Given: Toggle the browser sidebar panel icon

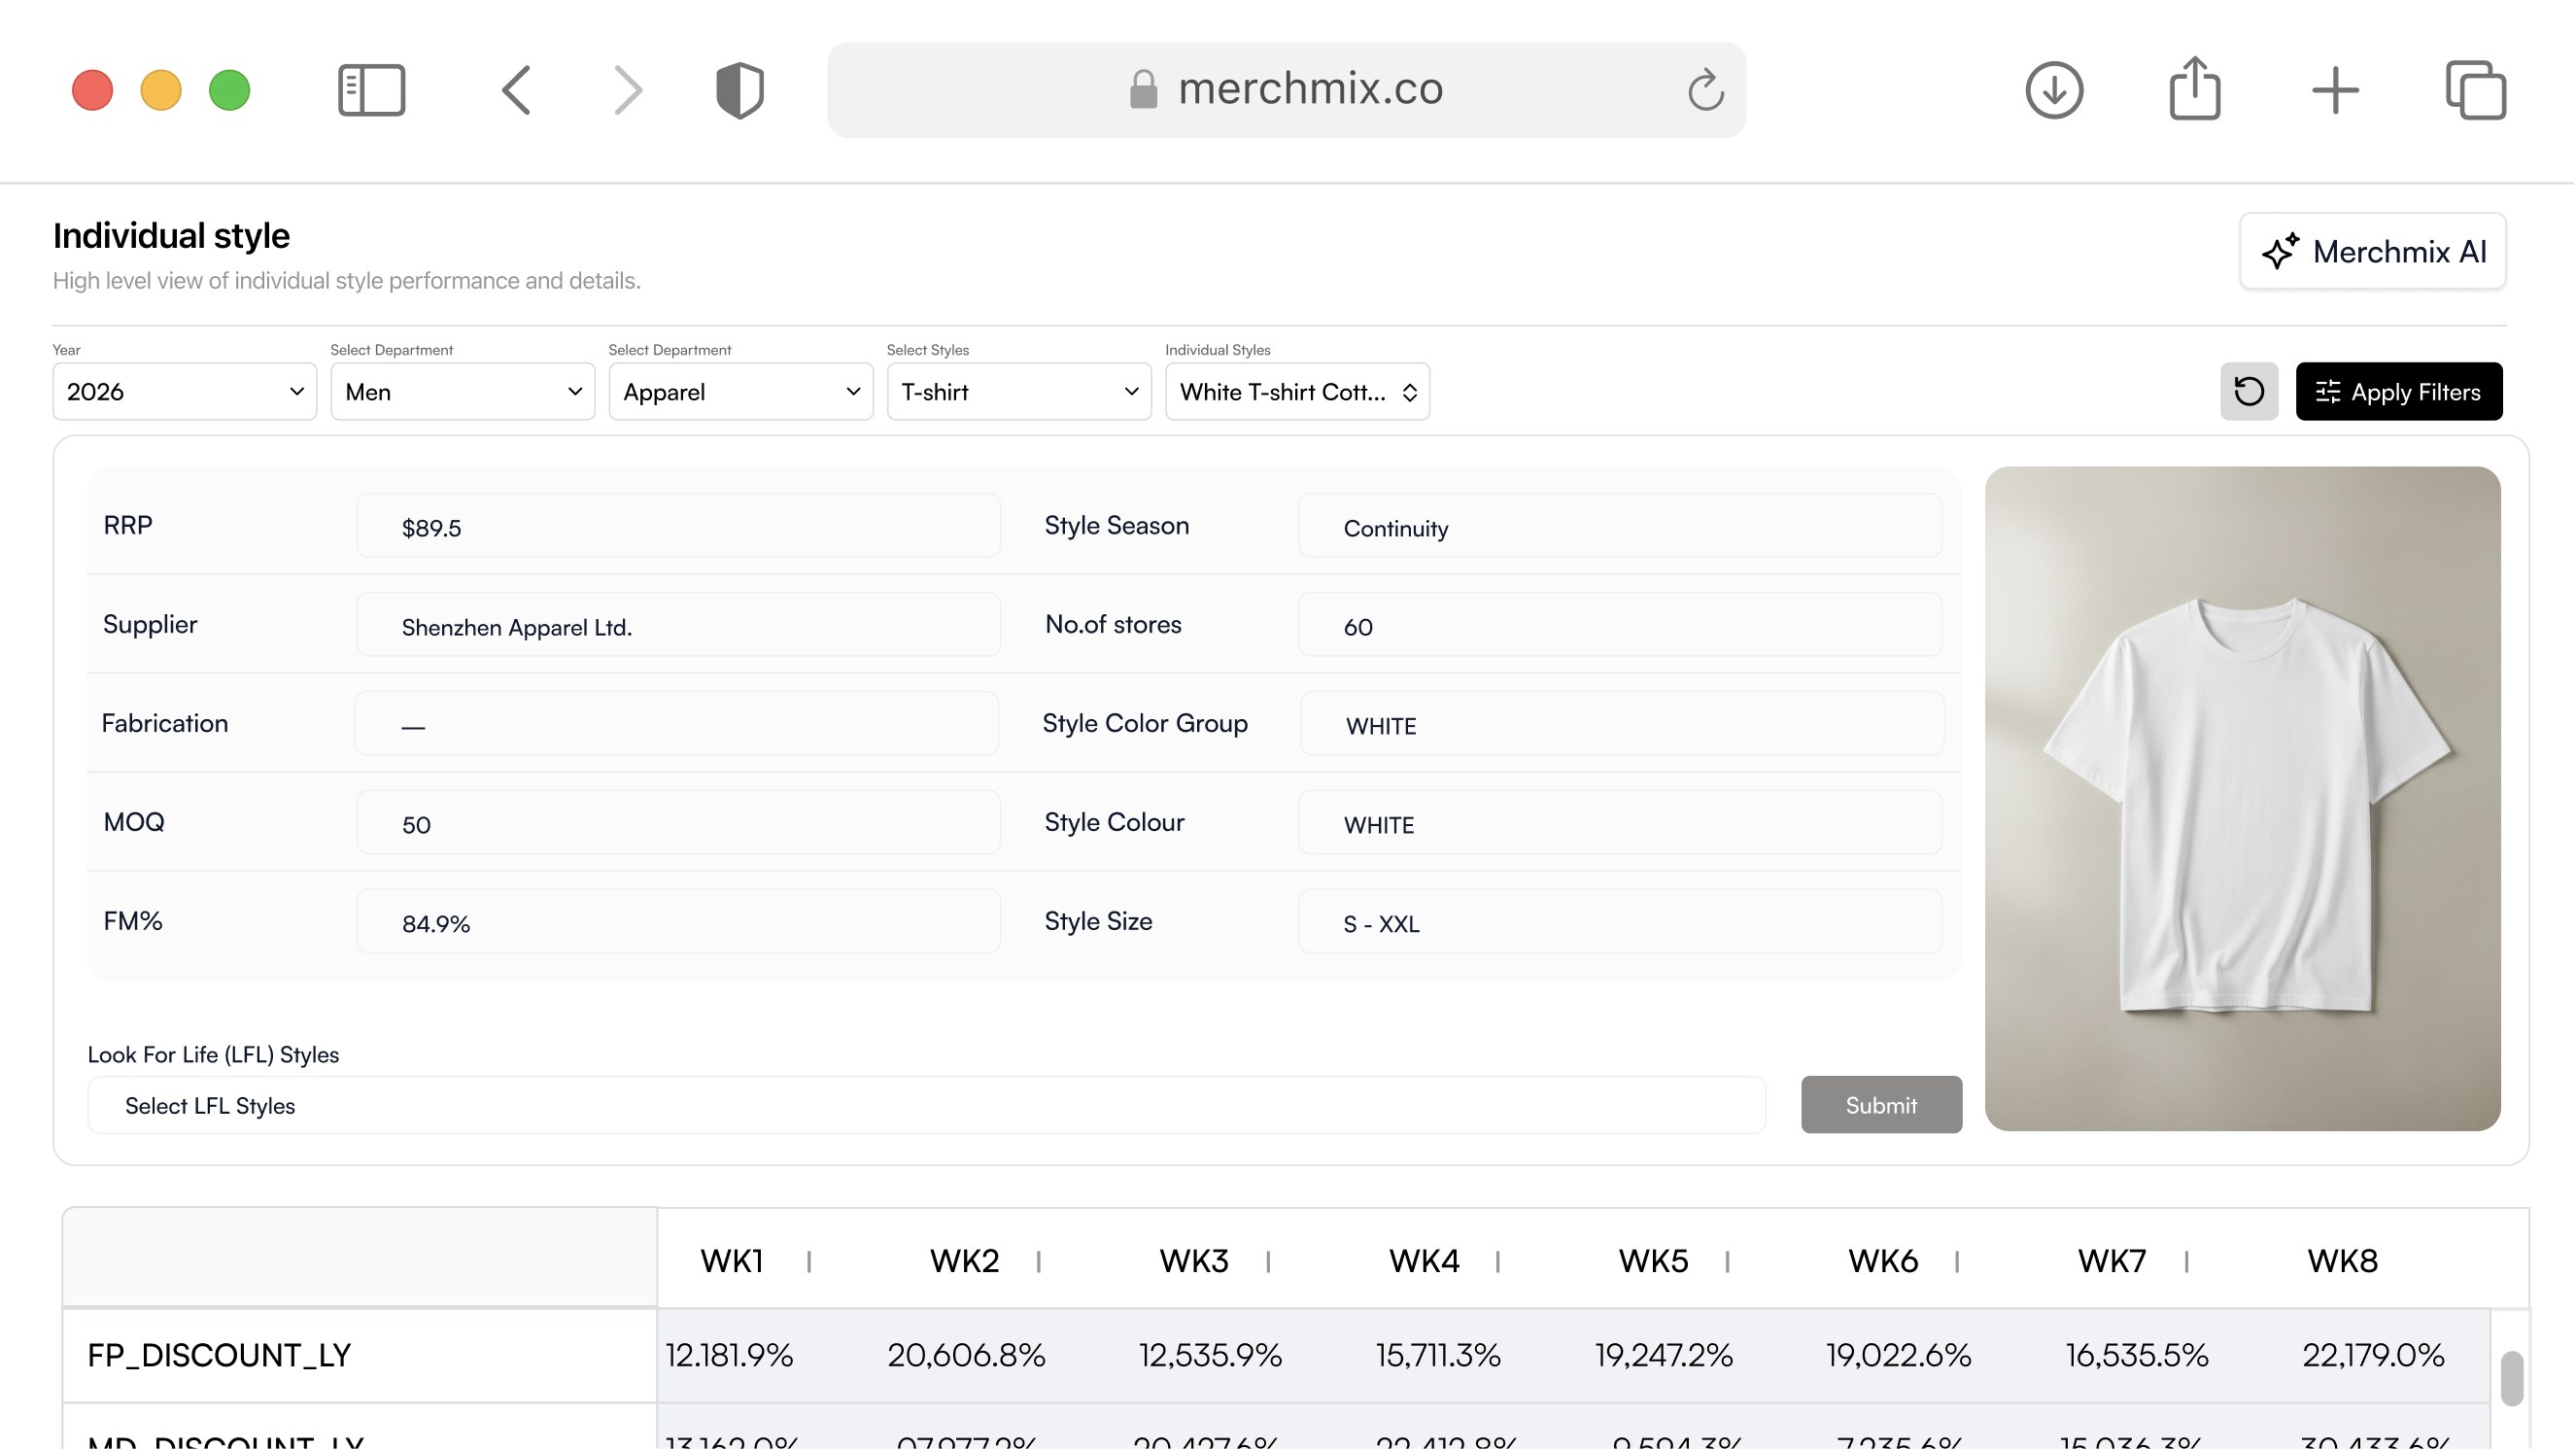Looking at the screenshot, I should (371, 90).
